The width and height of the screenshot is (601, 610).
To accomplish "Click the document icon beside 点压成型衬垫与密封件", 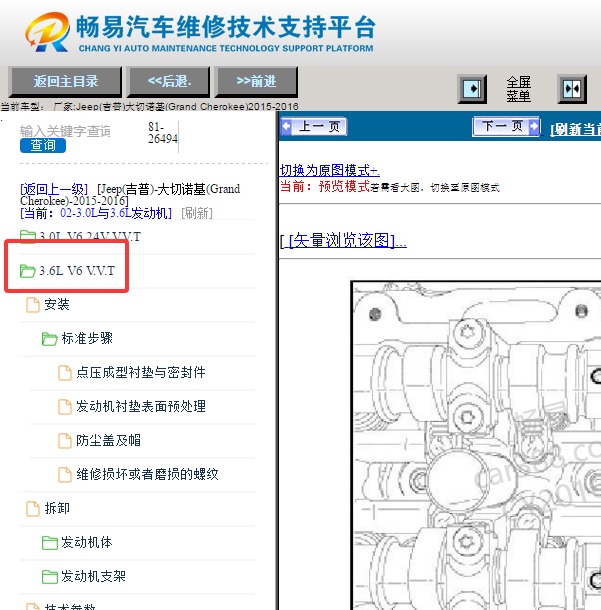I will pyautogui.click(x=65, y=372).
